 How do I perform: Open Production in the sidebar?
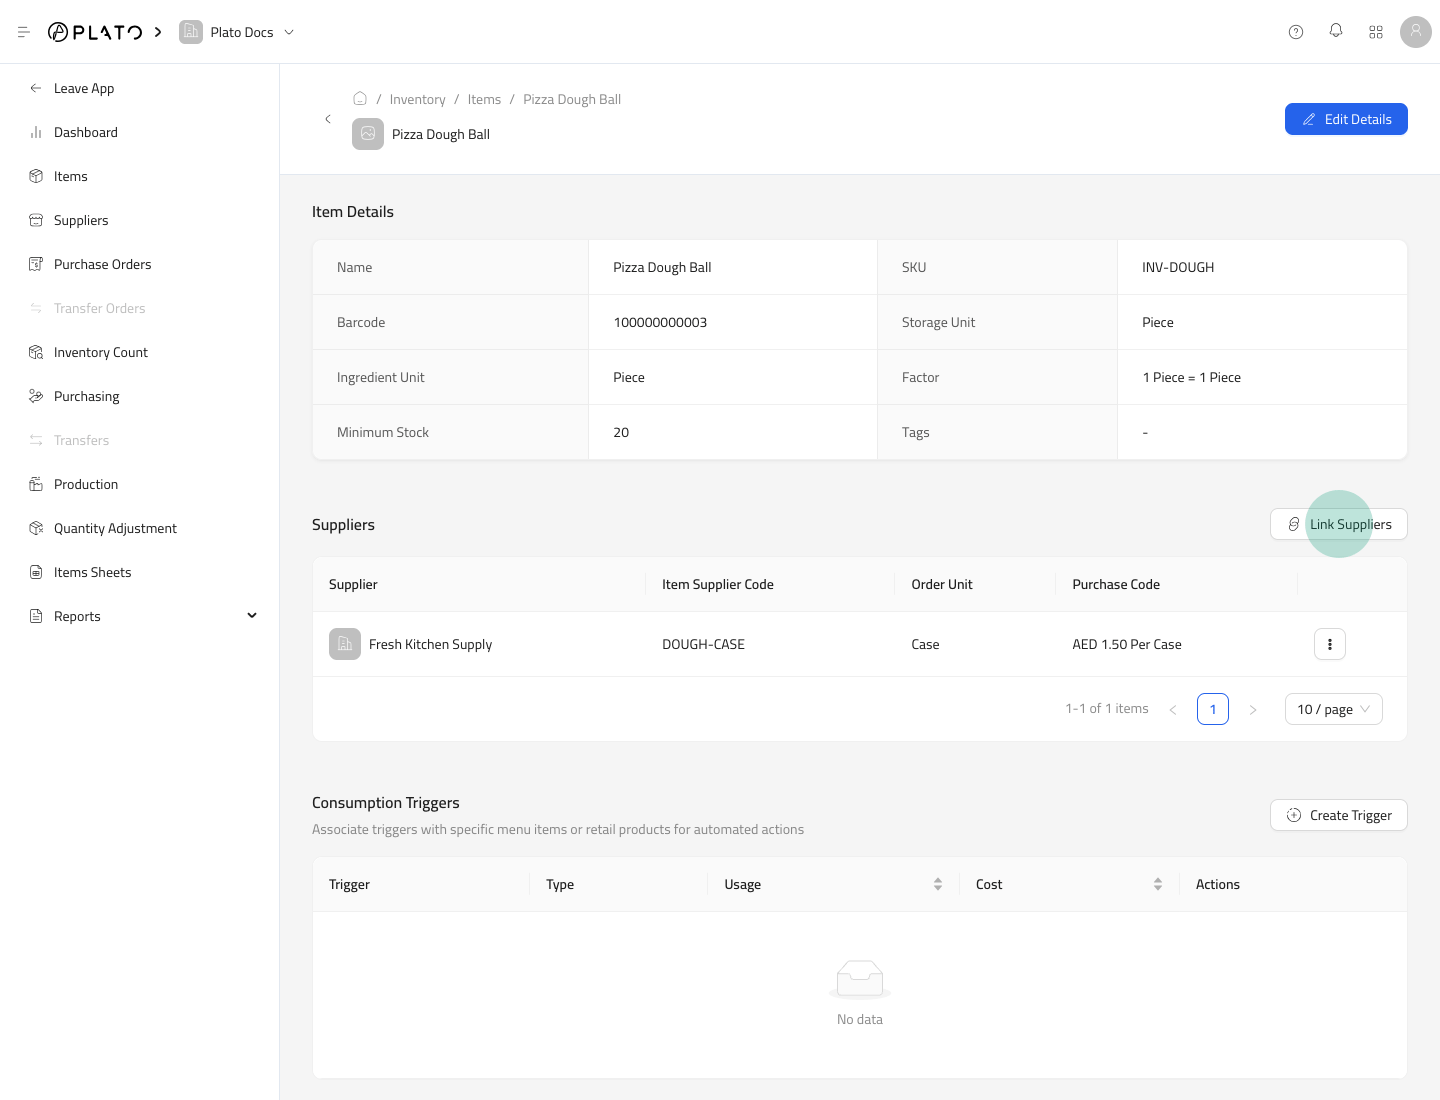click(x=86, y=484)
